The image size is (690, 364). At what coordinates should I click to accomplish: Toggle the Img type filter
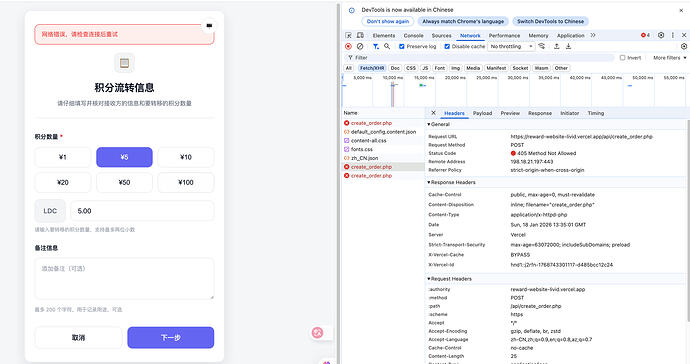(455, 68)
